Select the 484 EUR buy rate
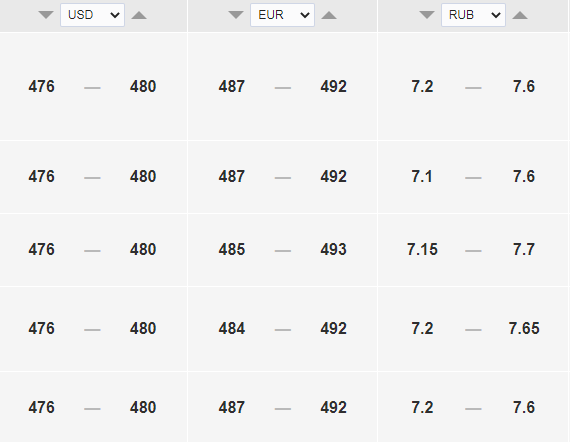The width and height of the screenshot is (570, 442). [232, 329]
